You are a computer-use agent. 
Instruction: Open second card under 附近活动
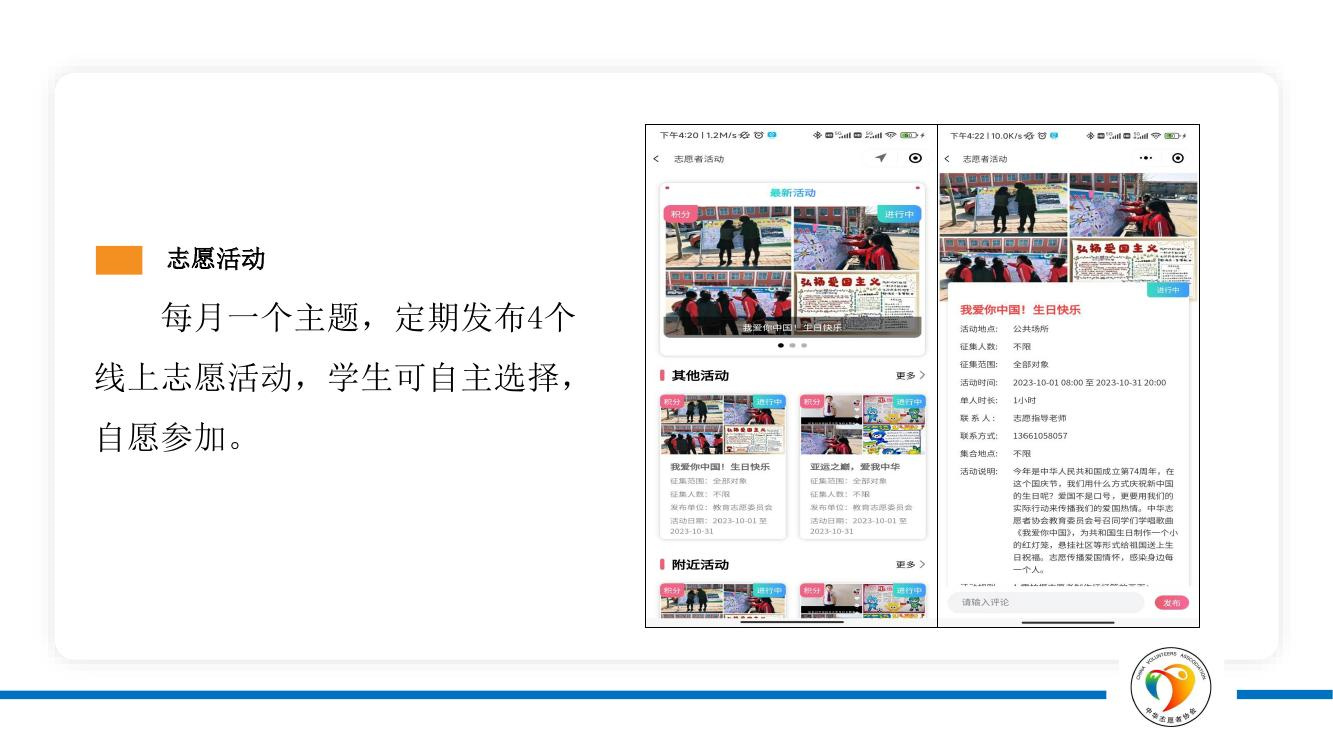point(863,601)
